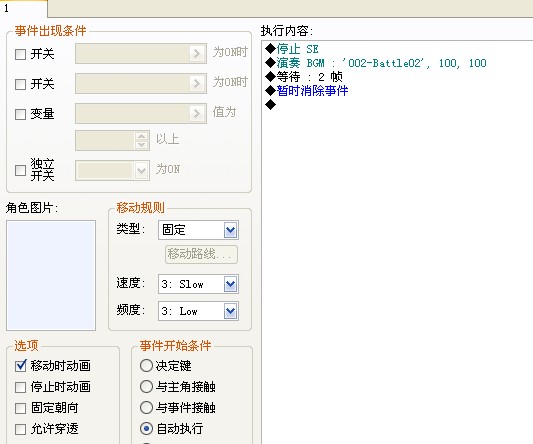Viewport: 533px width, 444px height.
Task: Select the '停止 SE' command line
Action: click(292, 49)
